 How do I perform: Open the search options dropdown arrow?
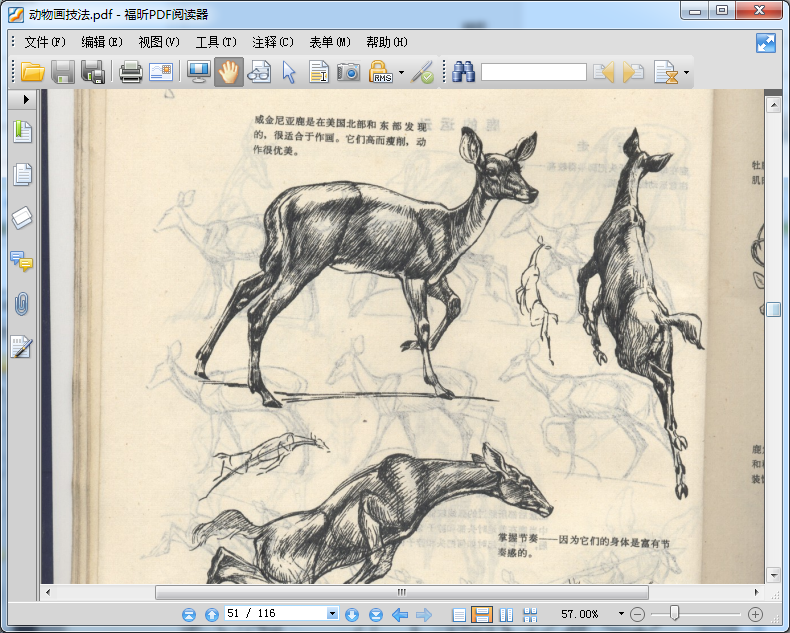tap(686, 73)
